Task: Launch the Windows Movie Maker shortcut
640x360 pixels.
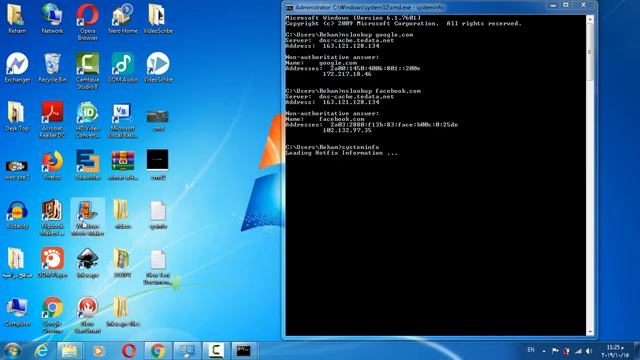Action: tap(87, 218)
